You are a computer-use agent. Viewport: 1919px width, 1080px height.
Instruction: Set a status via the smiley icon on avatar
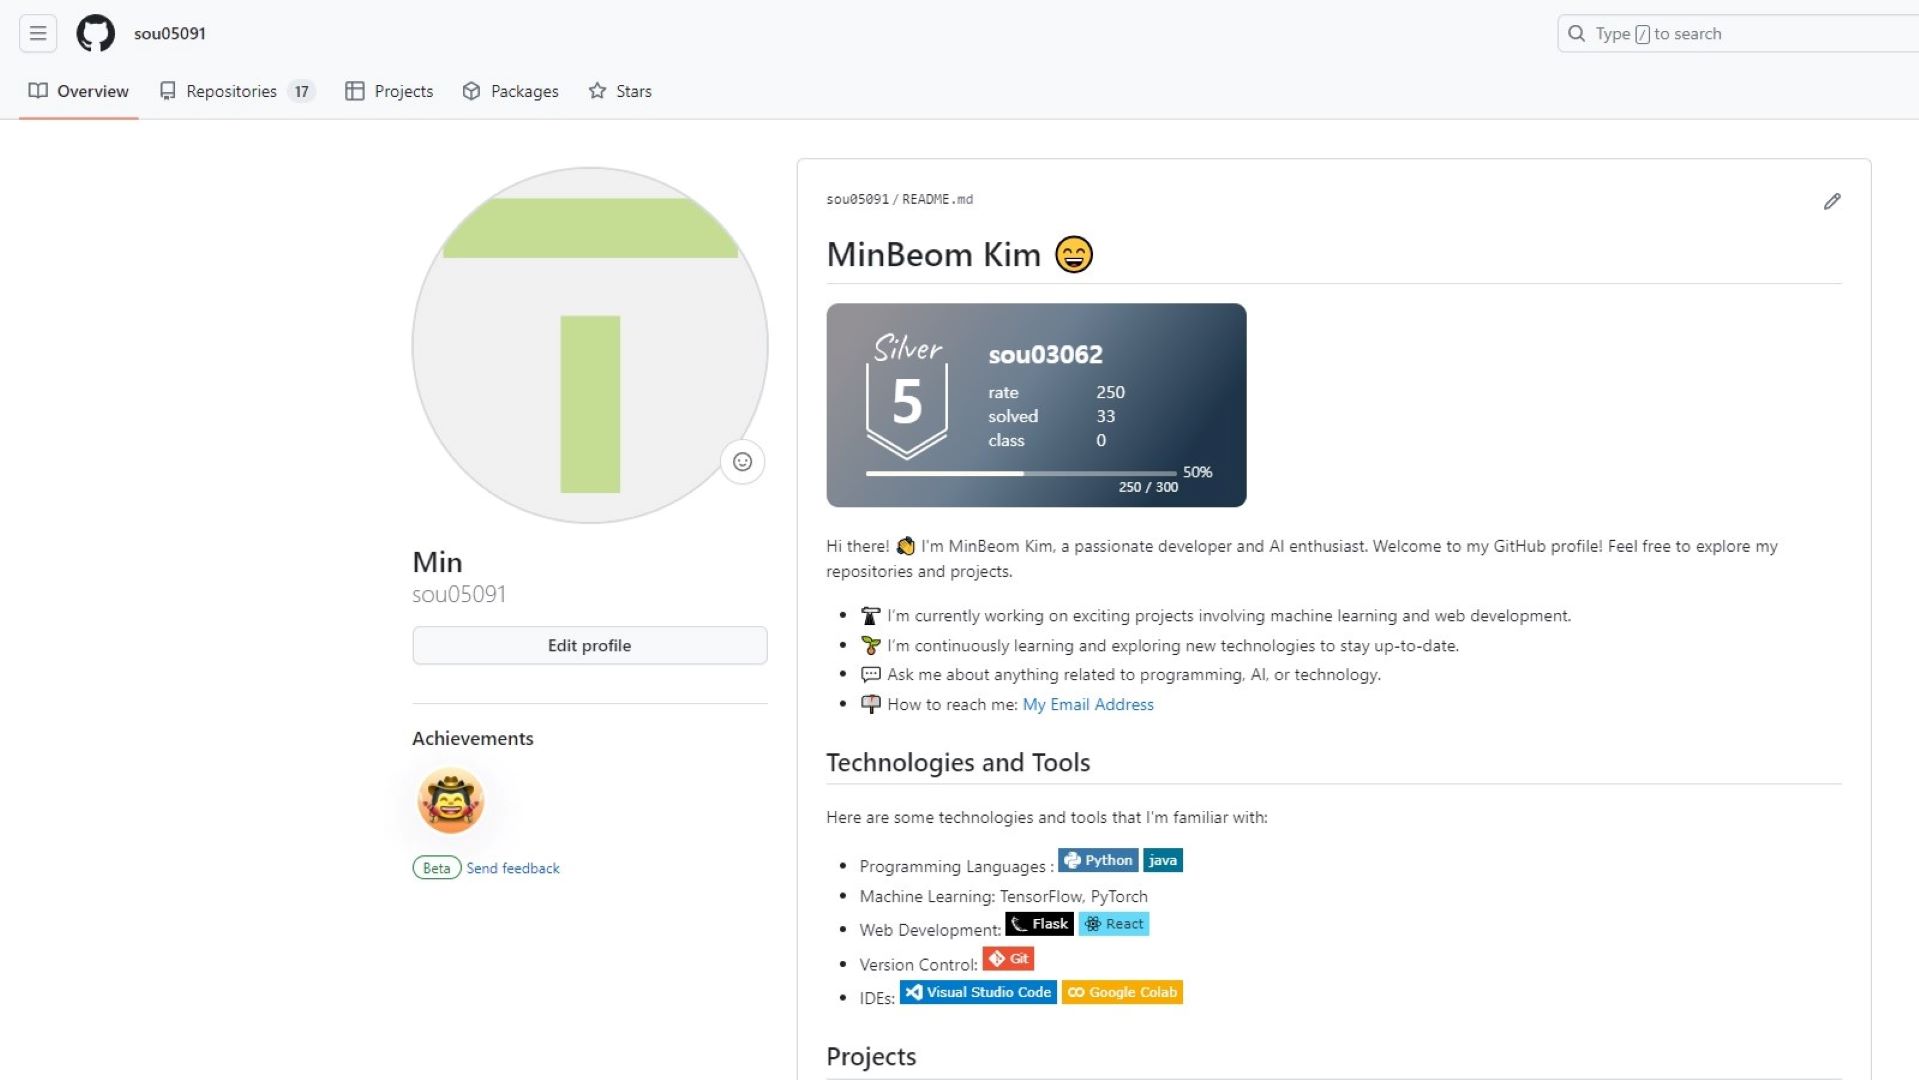741,462
